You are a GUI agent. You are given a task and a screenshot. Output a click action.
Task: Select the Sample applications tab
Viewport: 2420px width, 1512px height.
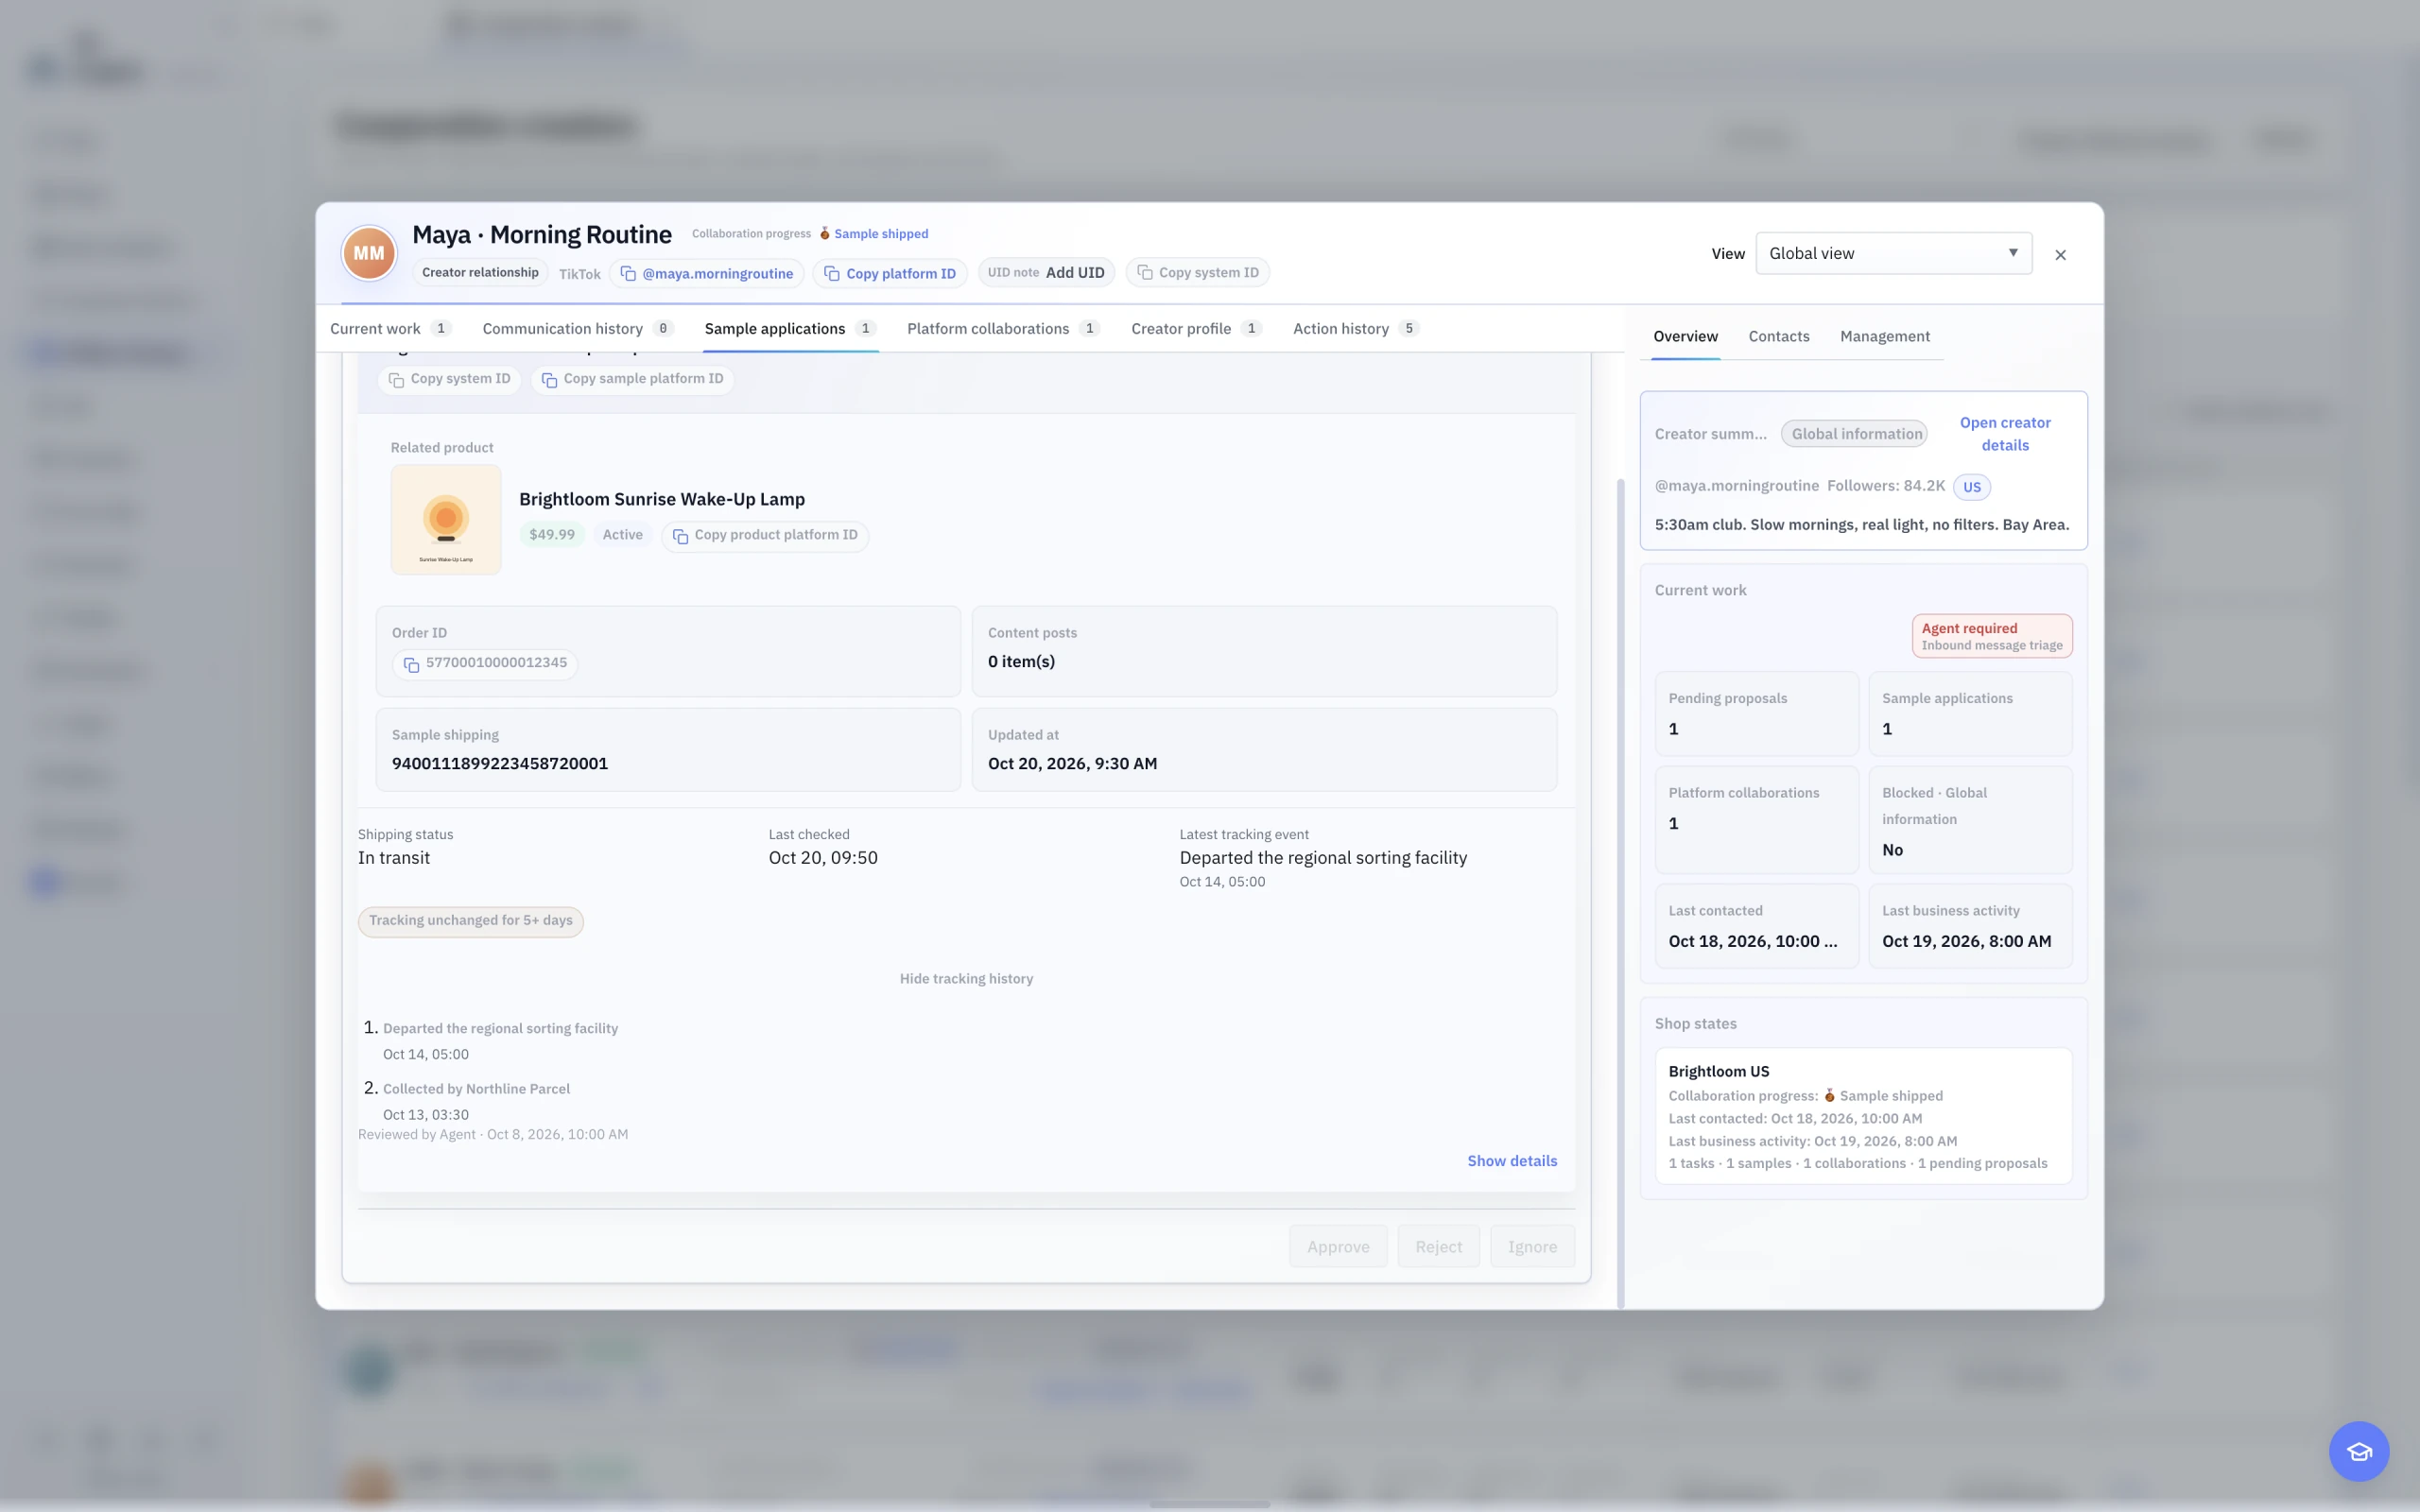(x=790, y=328)
